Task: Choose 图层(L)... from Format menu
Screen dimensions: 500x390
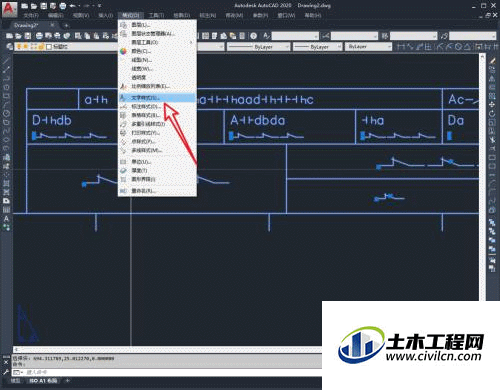Action: point(157,25)
